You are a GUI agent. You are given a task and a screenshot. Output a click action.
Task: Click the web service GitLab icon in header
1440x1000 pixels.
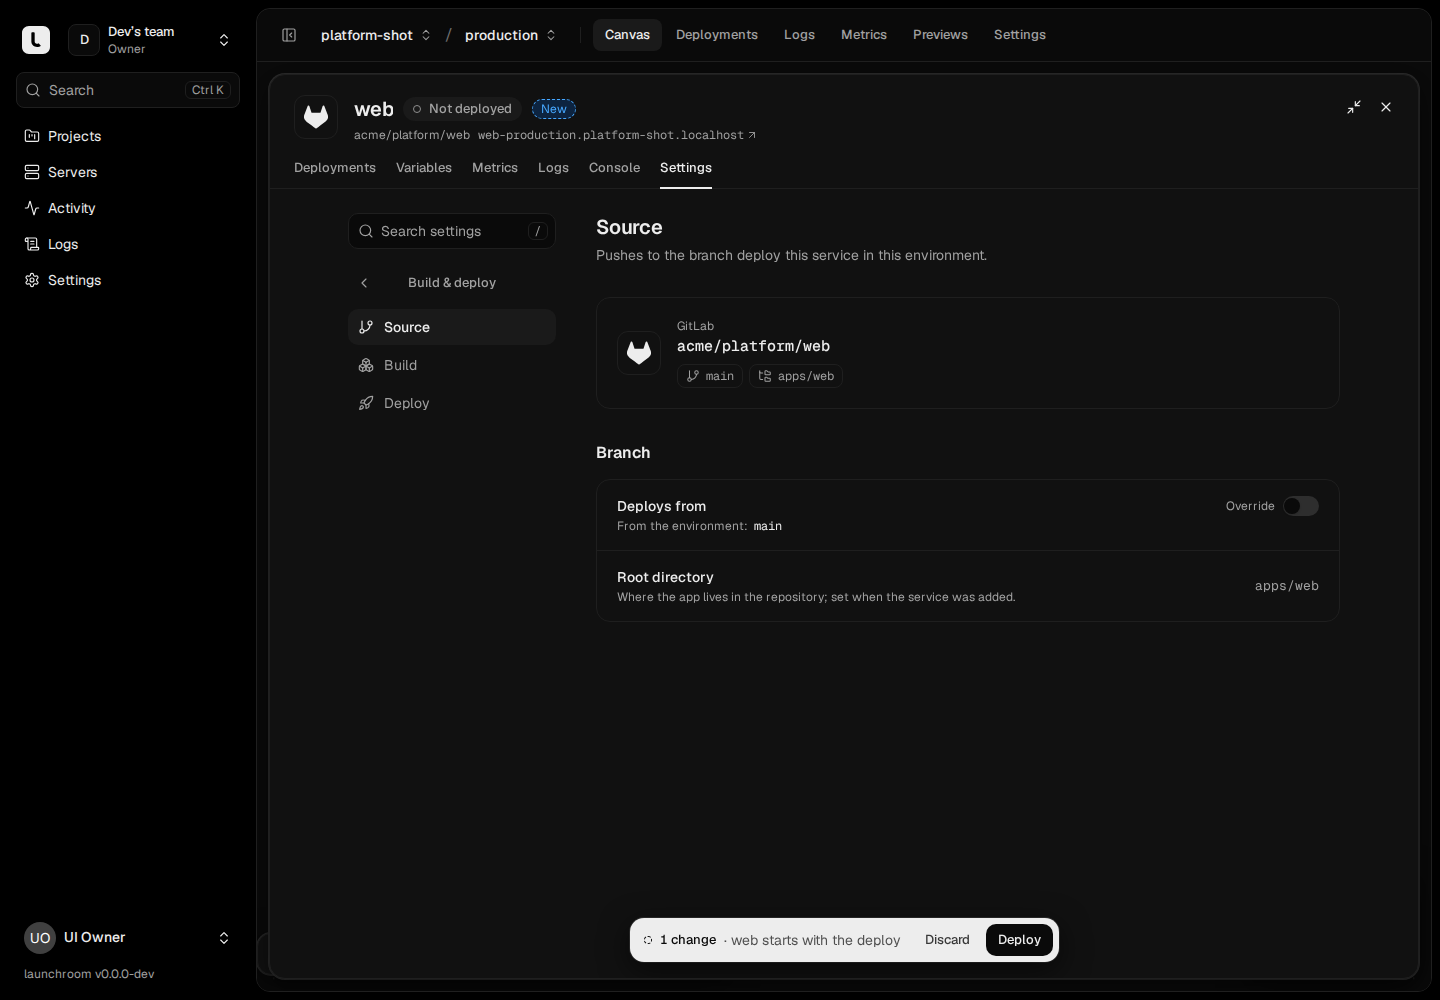click(x=316, y=117)
